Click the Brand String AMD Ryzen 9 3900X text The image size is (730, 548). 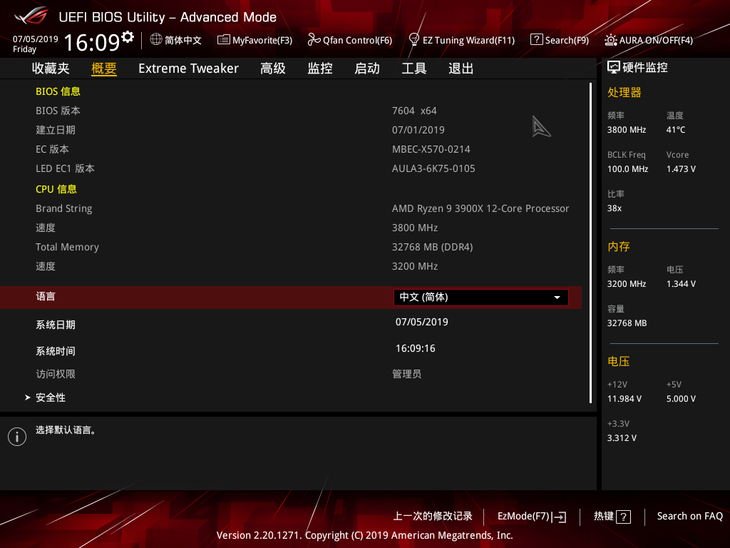[480, 209]
